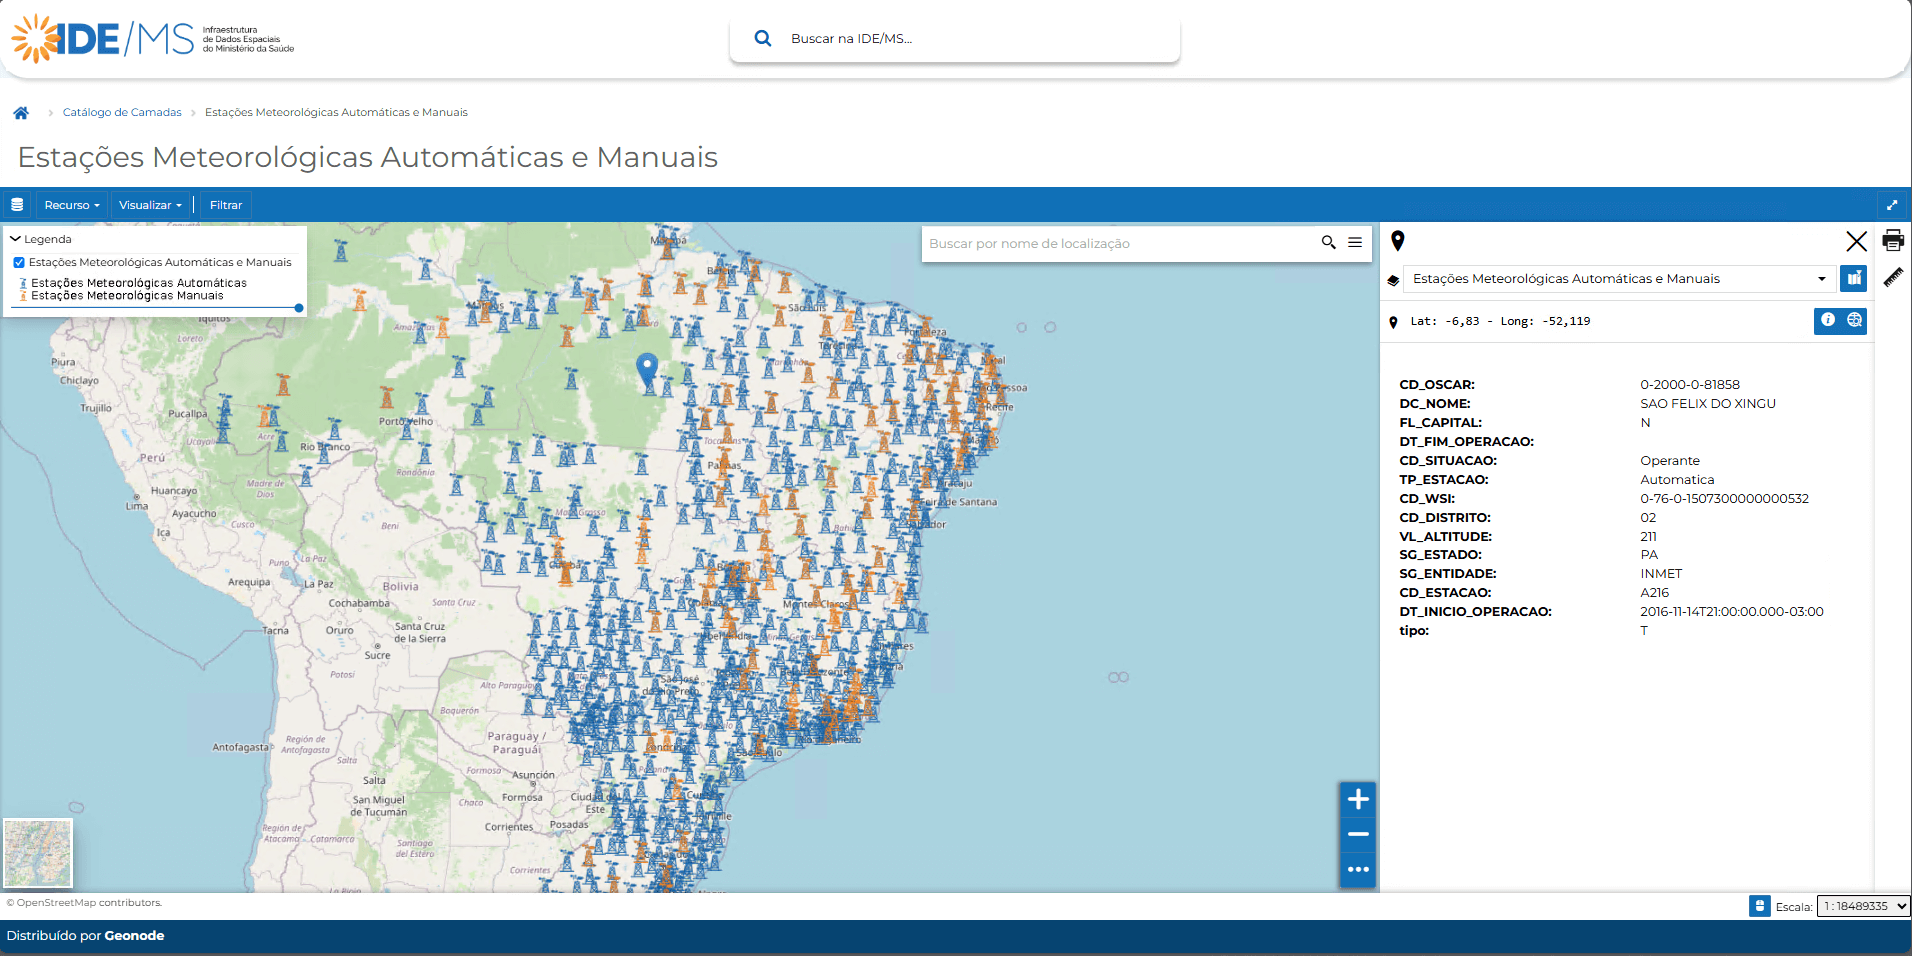This screenshot has height=956, width=1912.
Task: Open the Recurso menu
Action: click(x=72, y=205)
